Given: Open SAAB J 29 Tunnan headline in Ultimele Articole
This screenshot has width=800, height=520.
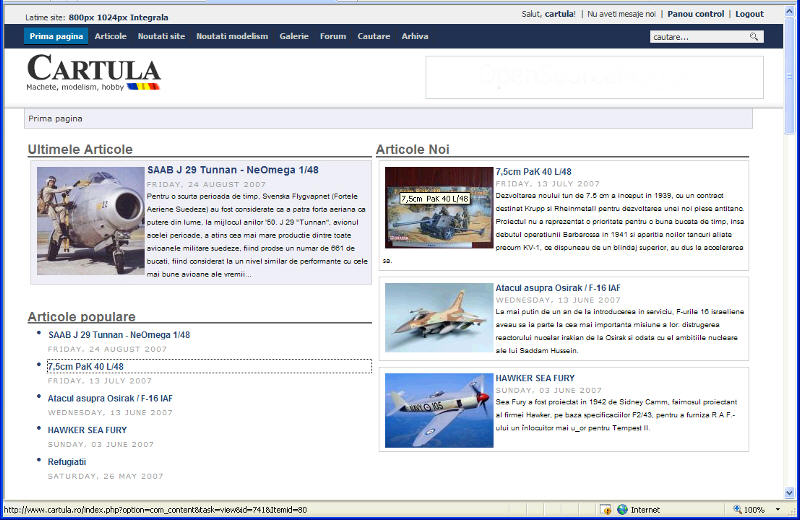Looking at the screenshot, I should (233, 170).
